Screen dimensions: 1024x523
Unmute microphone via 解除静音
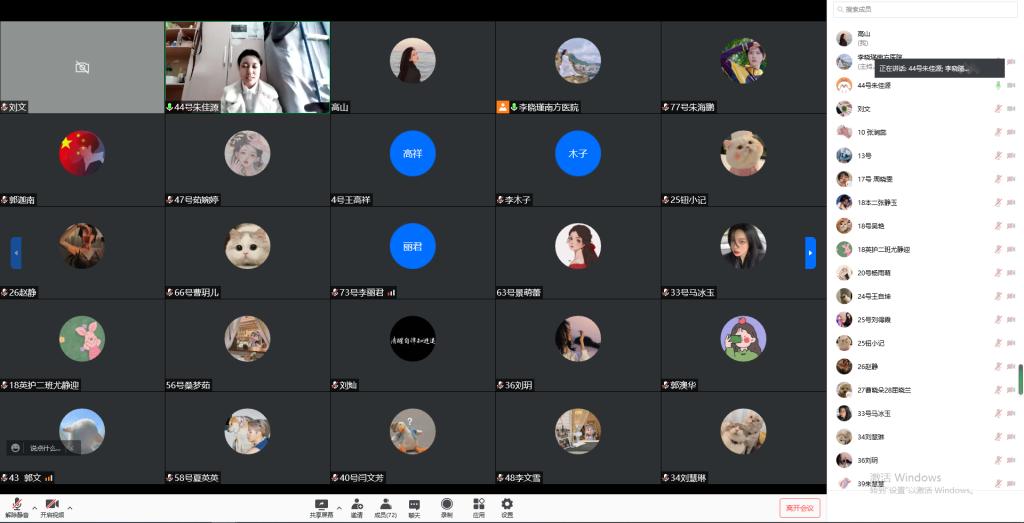coord(16,506)
